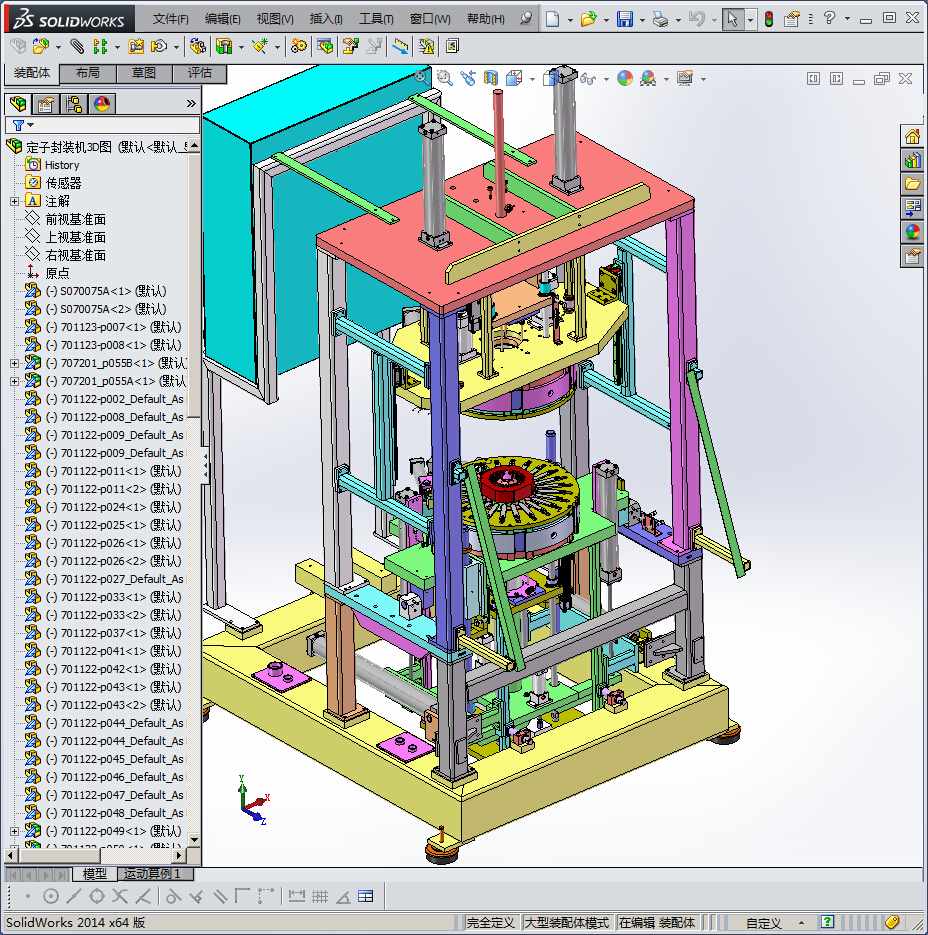928x935 pixels.
Task: Expand the feature manager panel chevron
Action: tap(191, 104)
